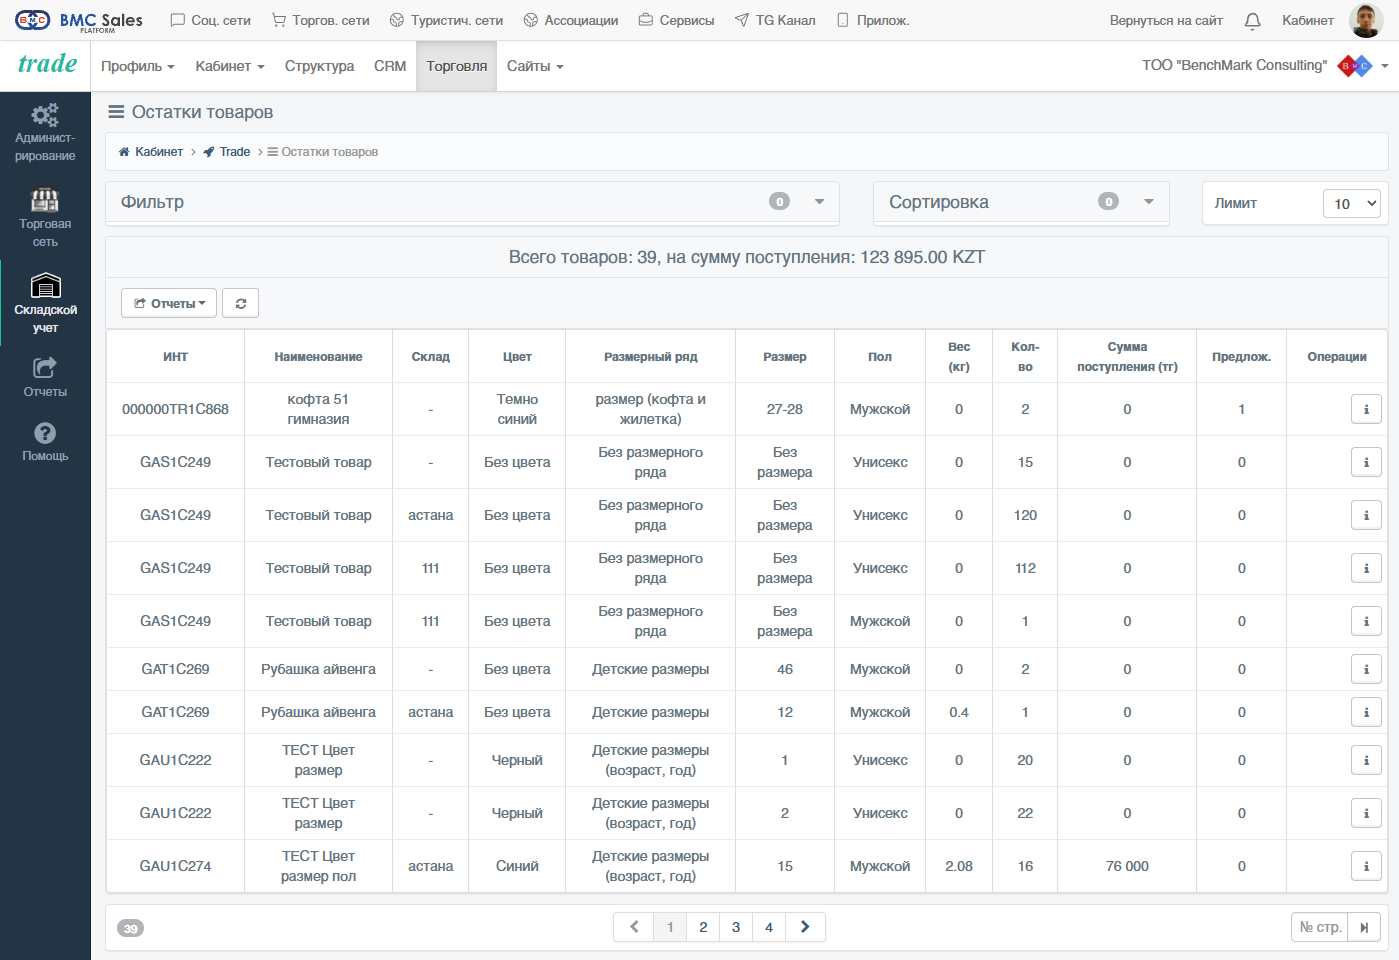Open the Отчеты sidebar icon
This screenshot has height=960, width=1399.
(x=45, y=377)
